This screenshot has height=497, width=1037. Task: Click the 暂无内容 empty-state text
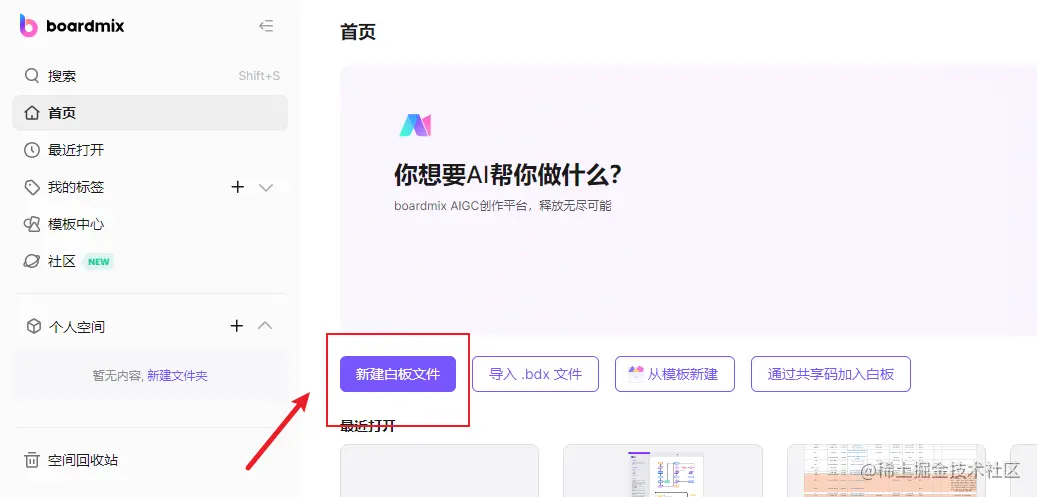click(x=118, y=376)
